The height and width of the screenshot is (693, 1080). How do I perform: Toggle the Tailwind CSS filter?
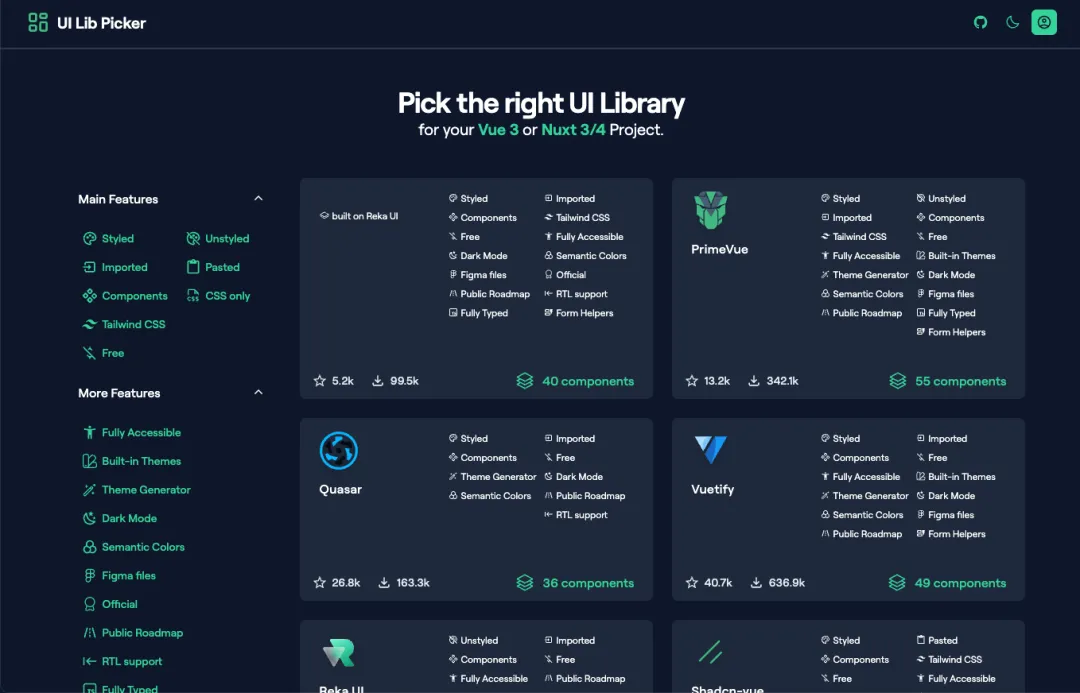tap(124, 324)
